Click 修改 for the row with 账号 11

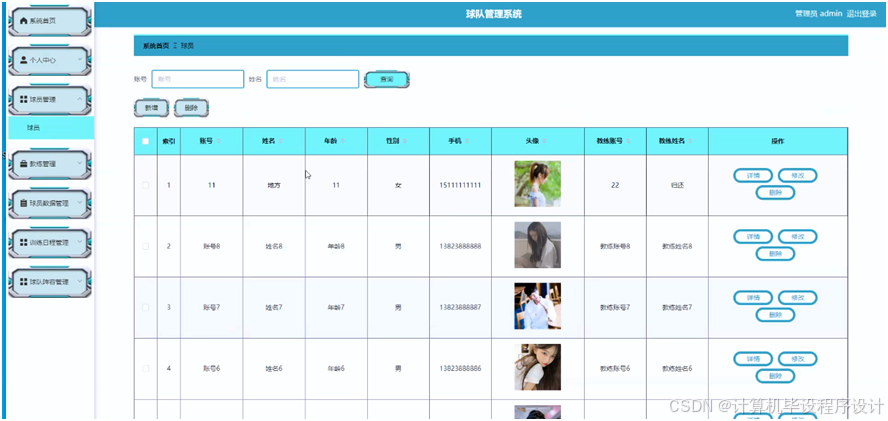[797, 176]
